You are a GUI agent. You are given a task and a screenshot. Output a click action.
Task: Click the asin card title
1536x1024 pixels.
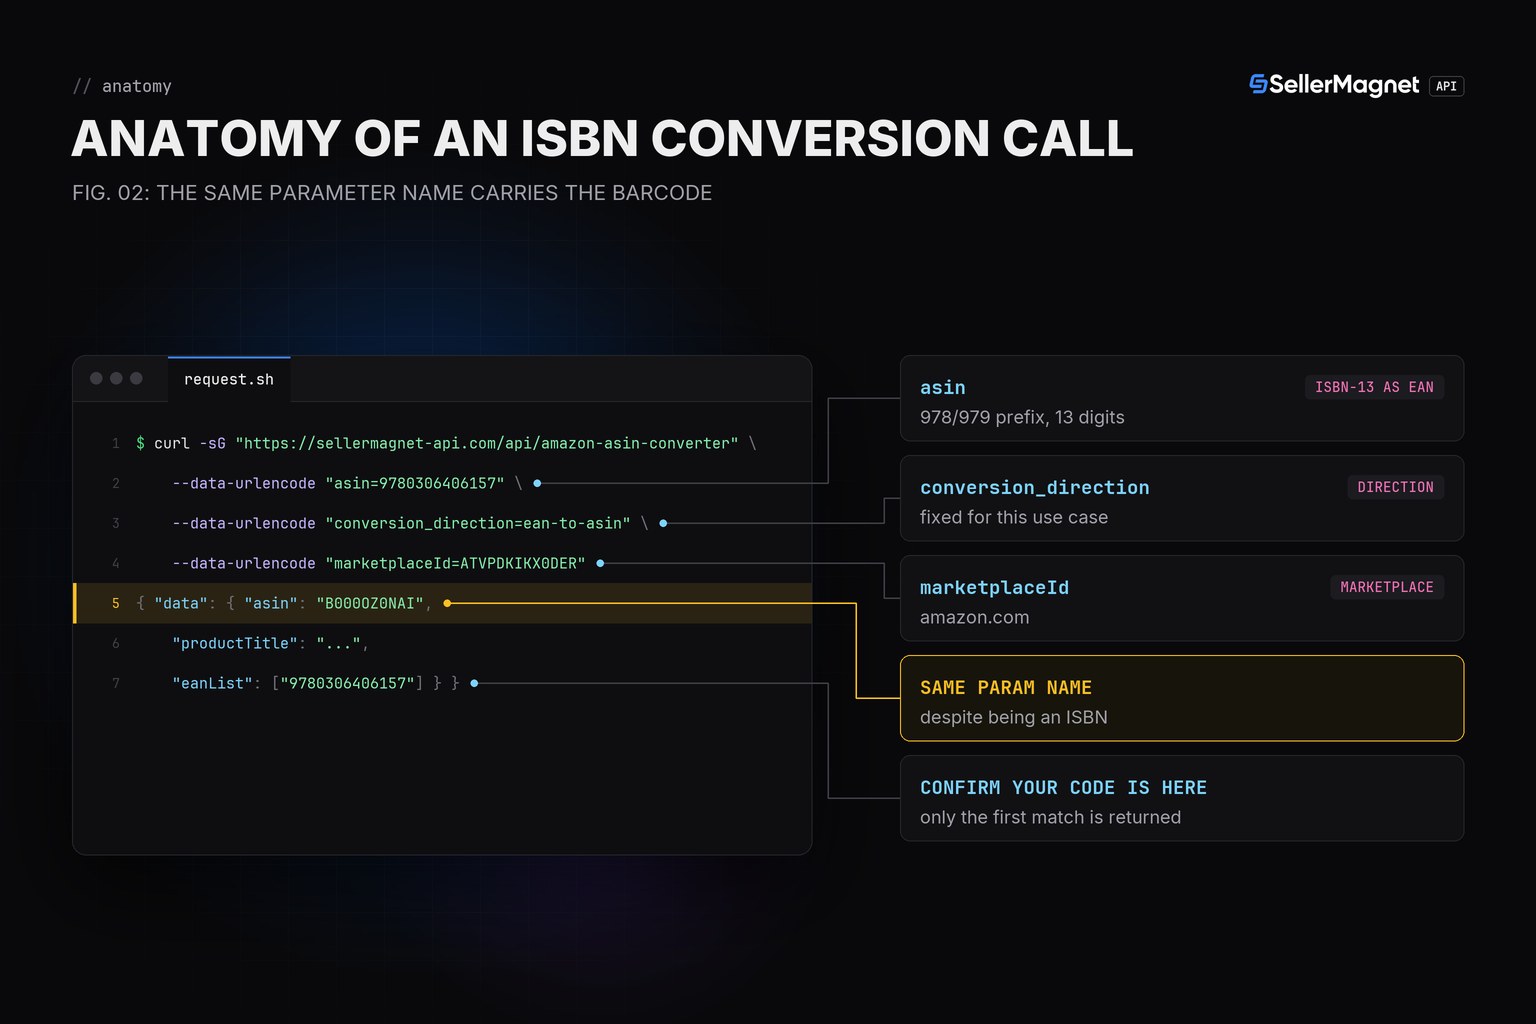point(943,387)
